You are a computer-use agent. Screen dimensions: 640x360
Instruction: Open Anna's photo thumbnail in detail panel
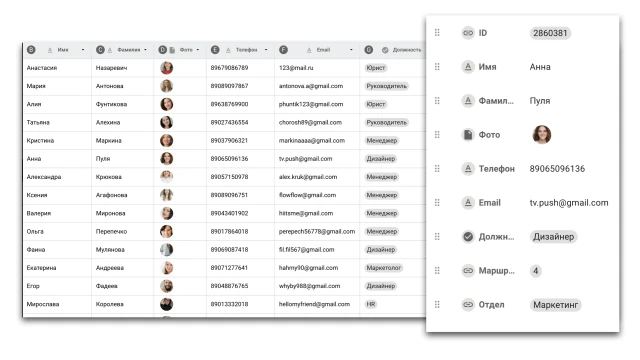click(542, 135)
